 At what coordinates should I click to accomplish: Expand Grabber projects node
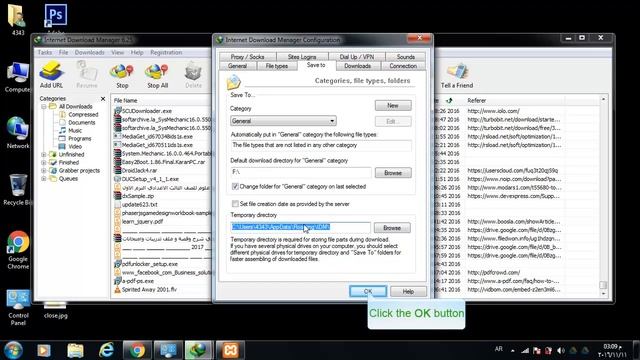[44, 171]
